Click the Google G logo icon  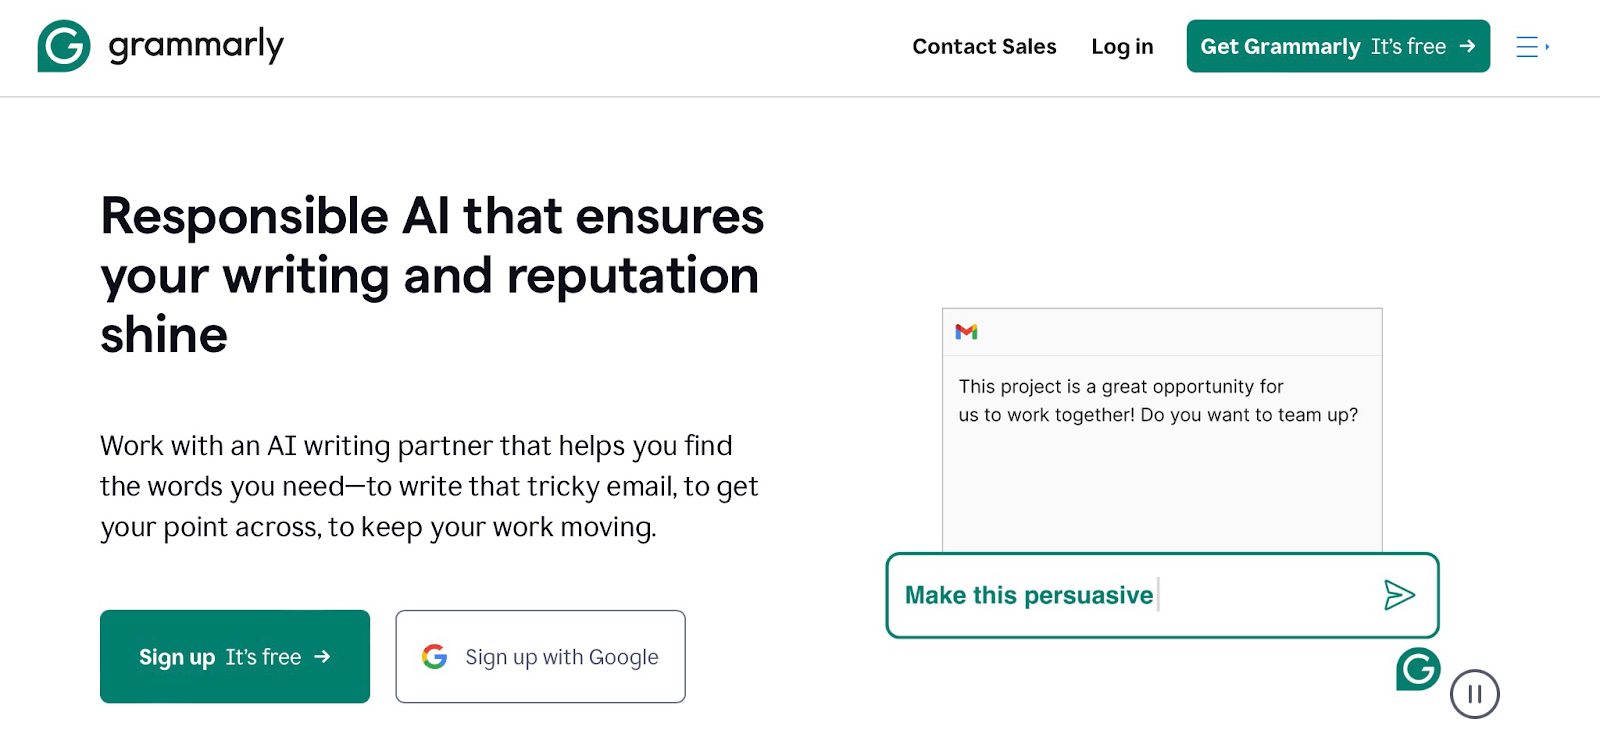(x=434, y=657)
